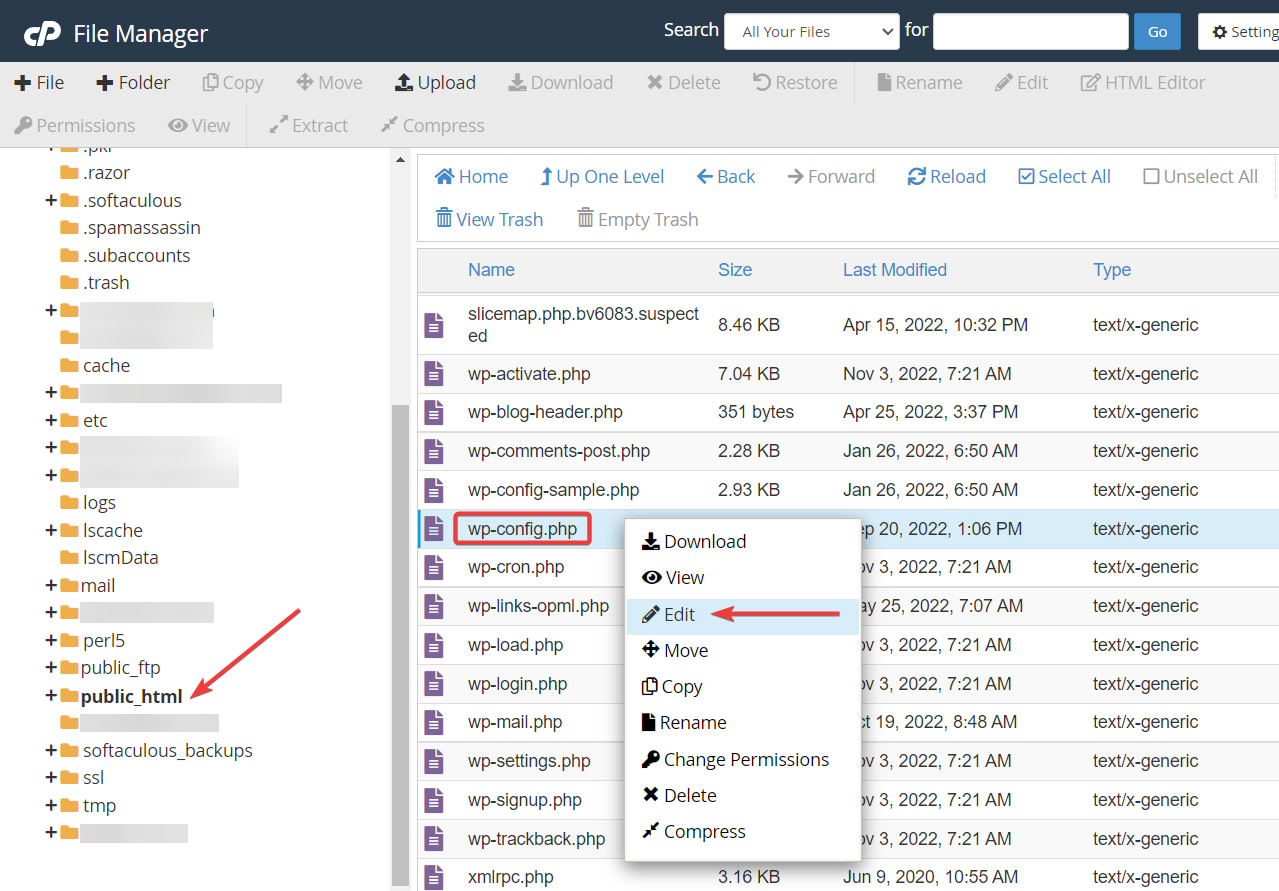Open the 'All Your Files' search dropdown
This screenshot has height=891, width=1279.
click(x=811, y=31)
